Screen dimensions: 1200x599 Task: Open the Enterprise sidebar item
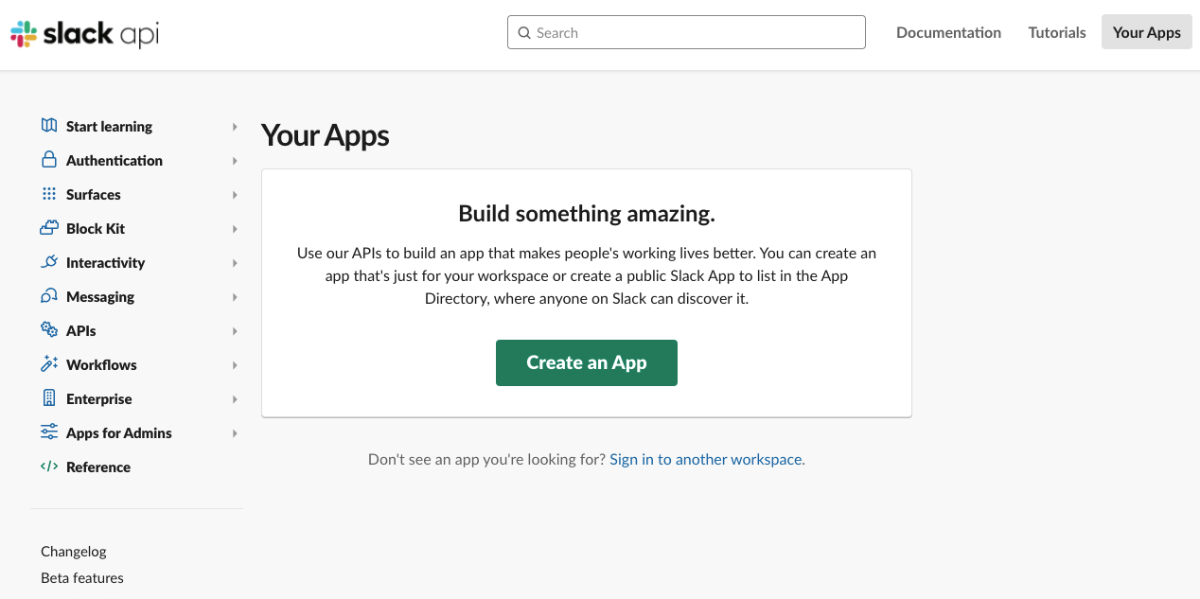99,399
